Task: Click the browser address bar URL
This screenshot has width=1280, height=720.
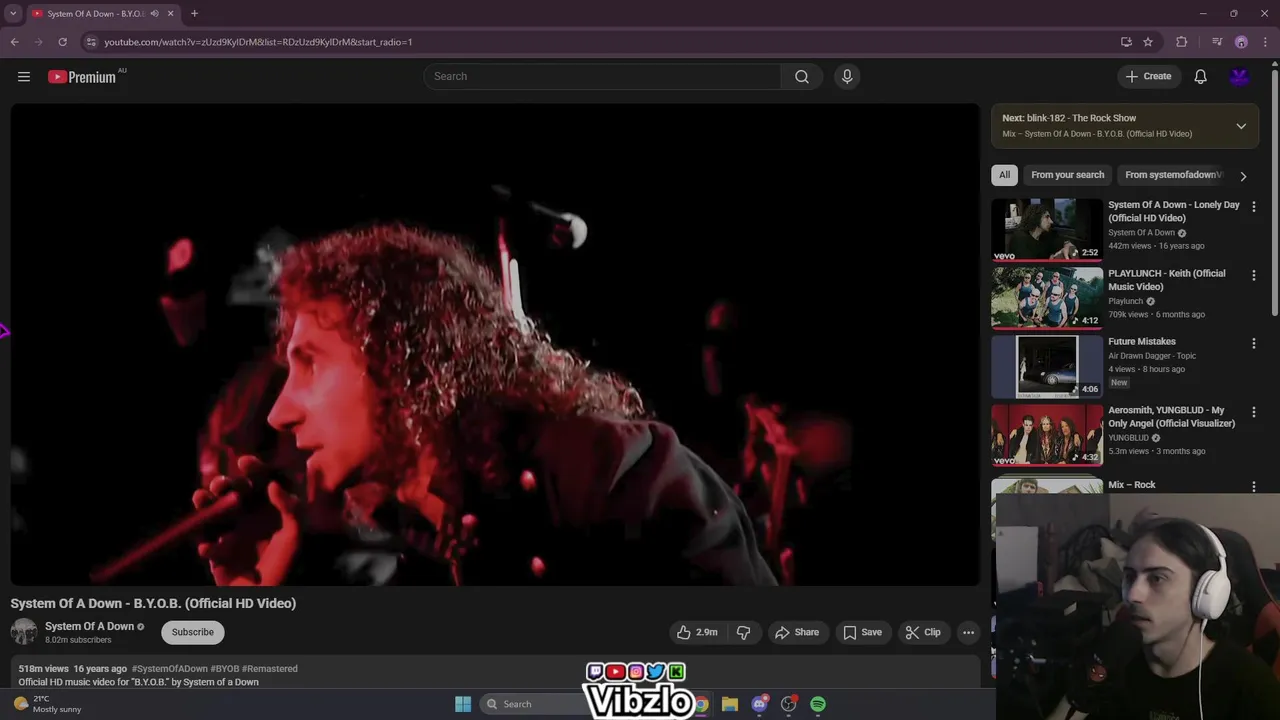Action: coord(258,42)
